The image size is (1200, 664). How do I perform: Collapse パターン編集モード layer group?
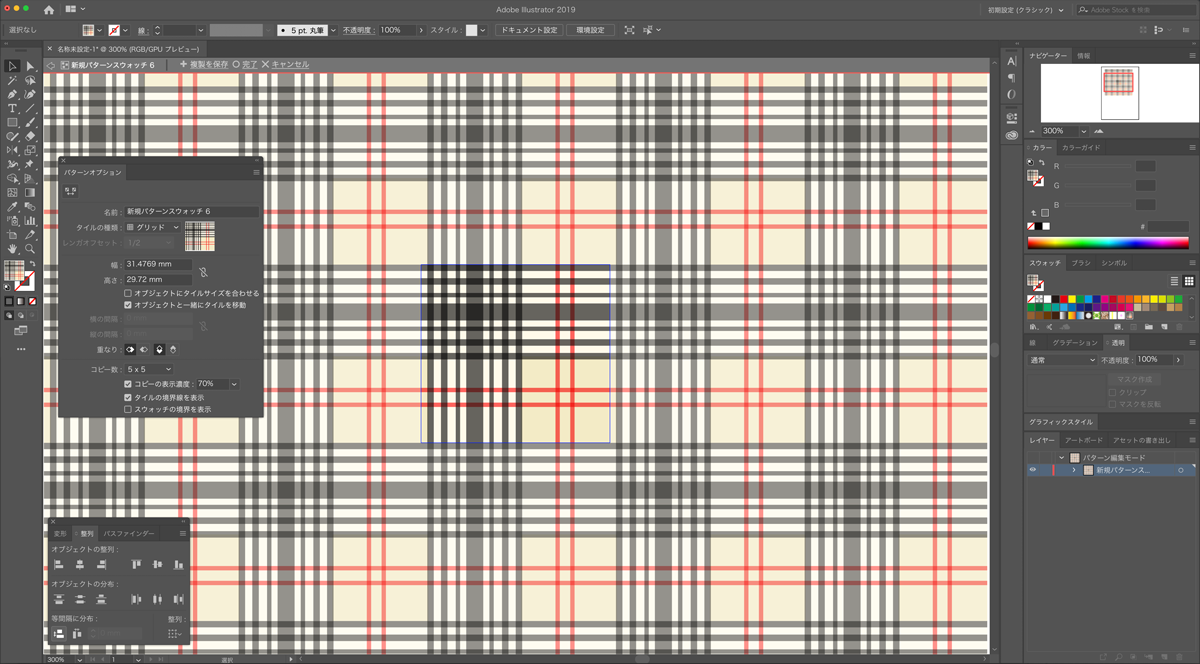[x=1061, y=457]
